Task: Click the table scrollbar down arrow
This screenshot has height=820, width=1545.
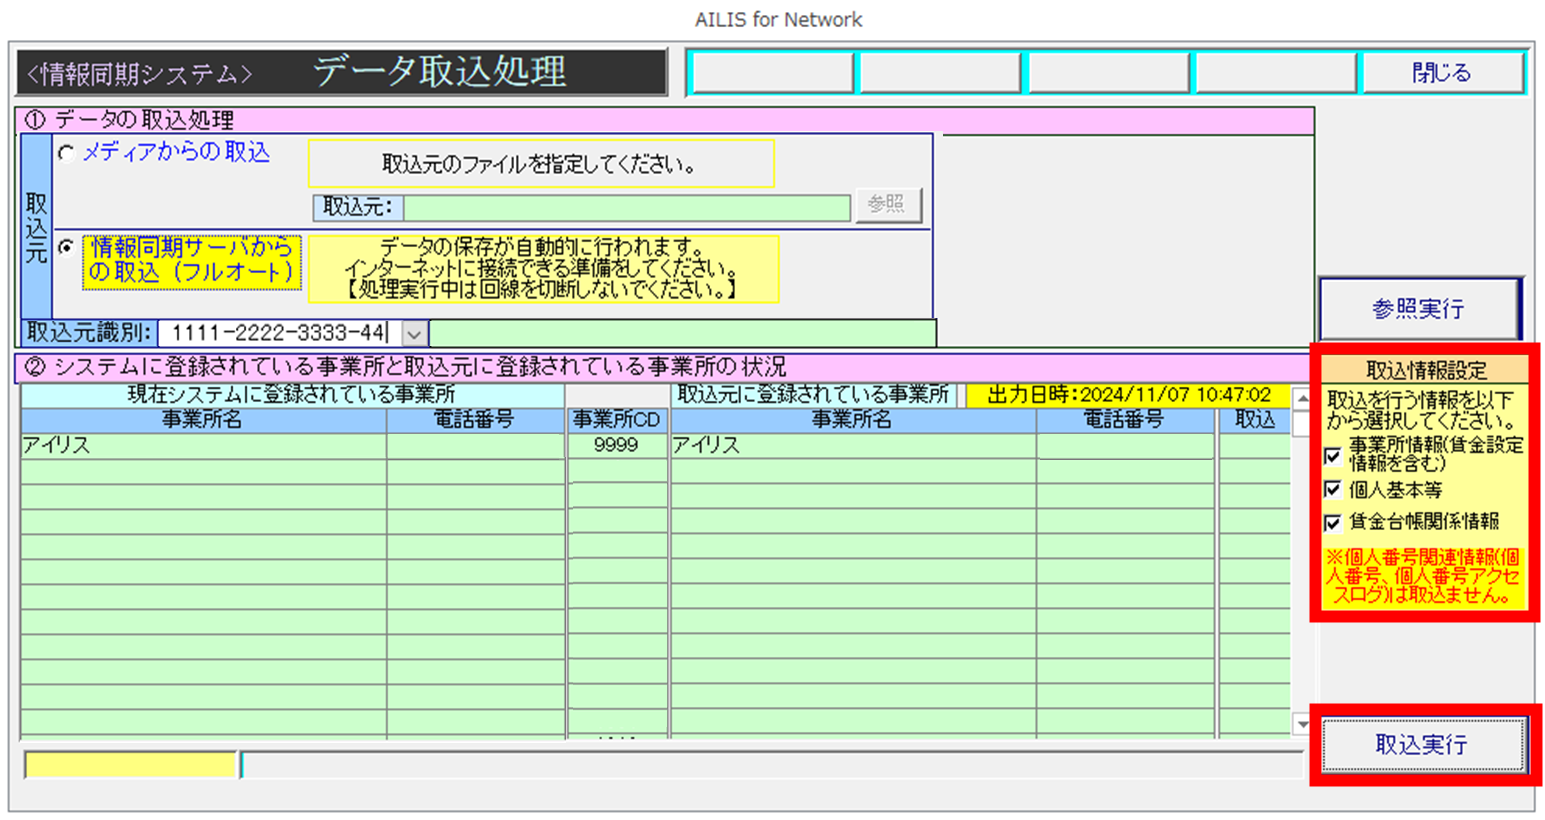Action: pos(1302,723)
